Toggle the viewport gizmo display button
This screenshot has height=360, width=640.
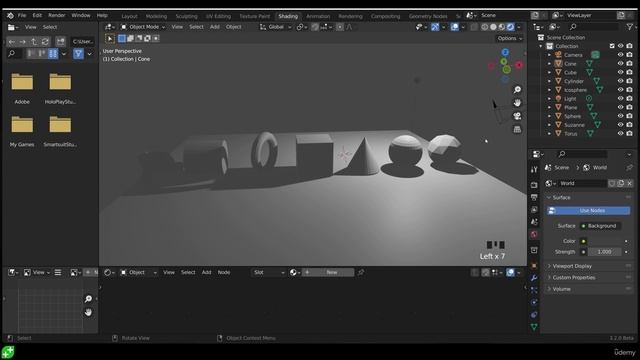[435, 27]
